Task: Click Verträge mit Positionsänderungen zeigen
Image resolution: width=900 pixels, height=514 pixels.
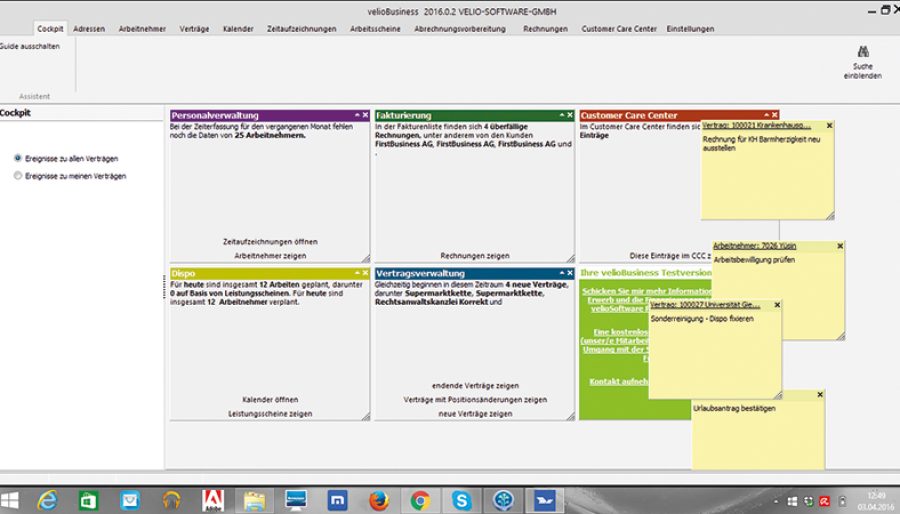Action: pos(475,400)
